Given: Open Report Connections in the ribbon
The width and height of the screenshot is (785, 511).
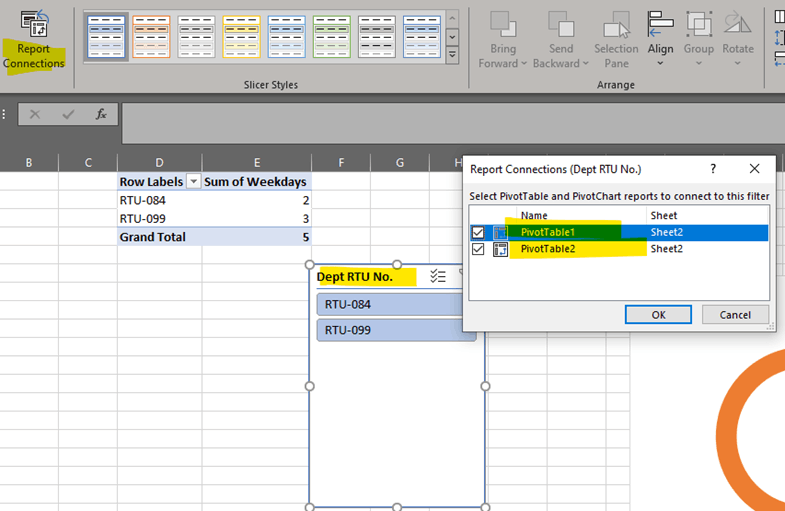Looking at the screenshot, I should click(34, 42).
